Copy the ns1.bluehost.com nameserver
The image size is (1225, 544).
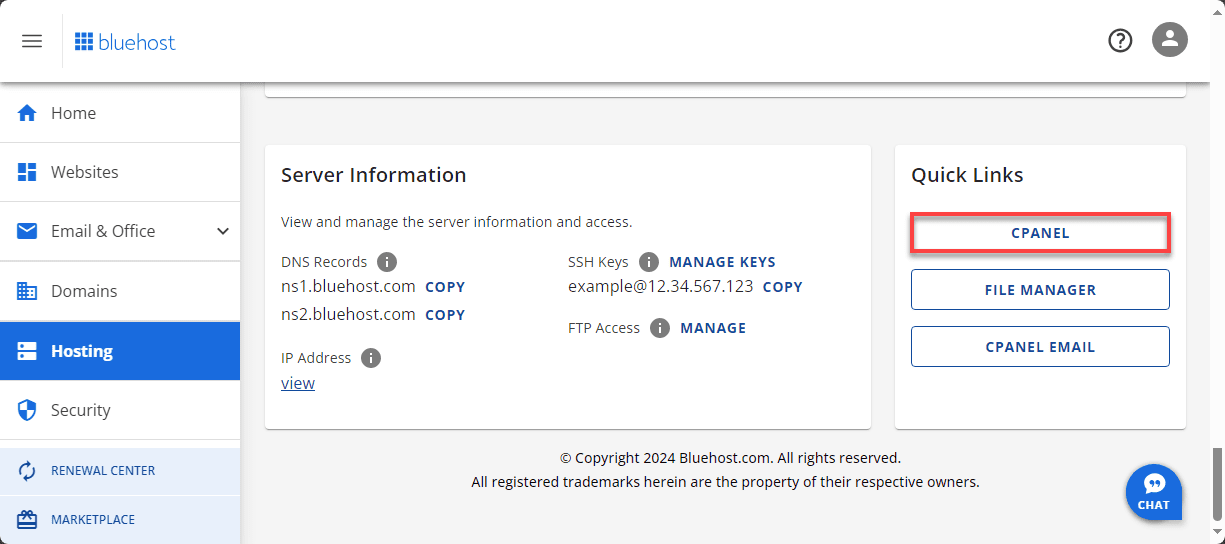(x=445, y=287)
